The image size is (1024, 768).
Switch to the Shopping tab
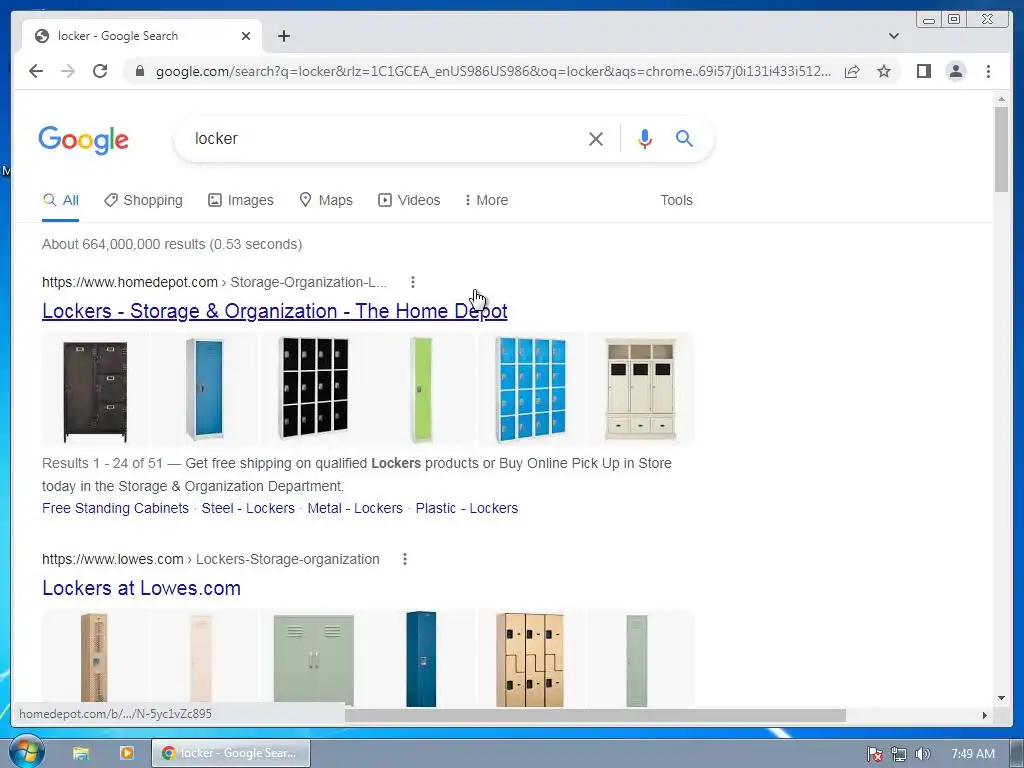143,200
